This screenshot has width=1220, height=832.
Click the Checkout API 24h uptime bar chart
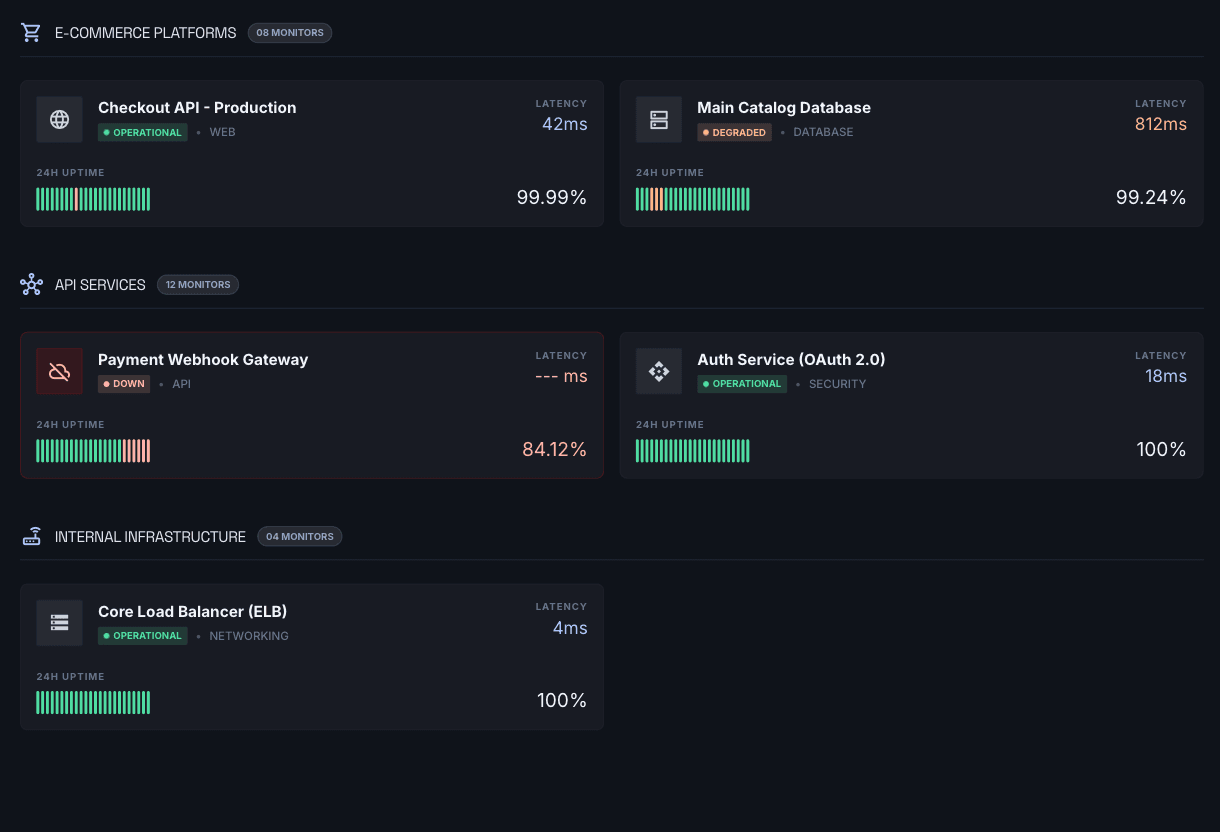click(x=93, y=199)
